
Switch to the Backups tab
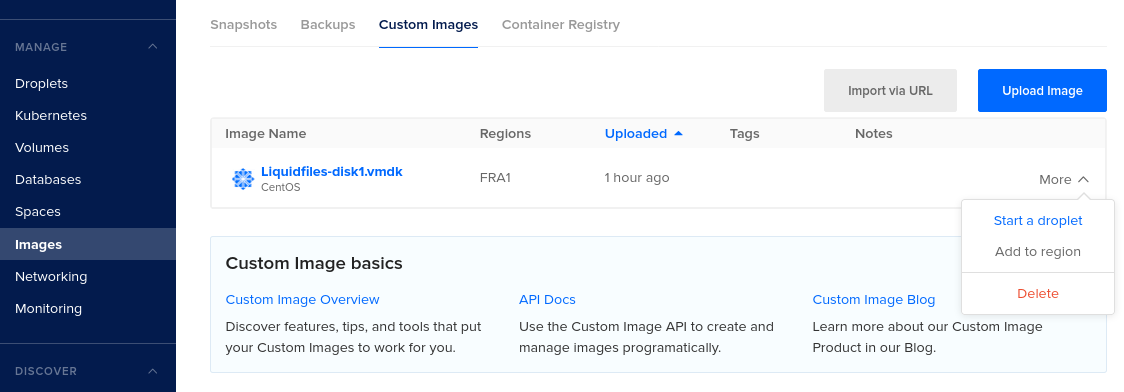coord(328,24)
